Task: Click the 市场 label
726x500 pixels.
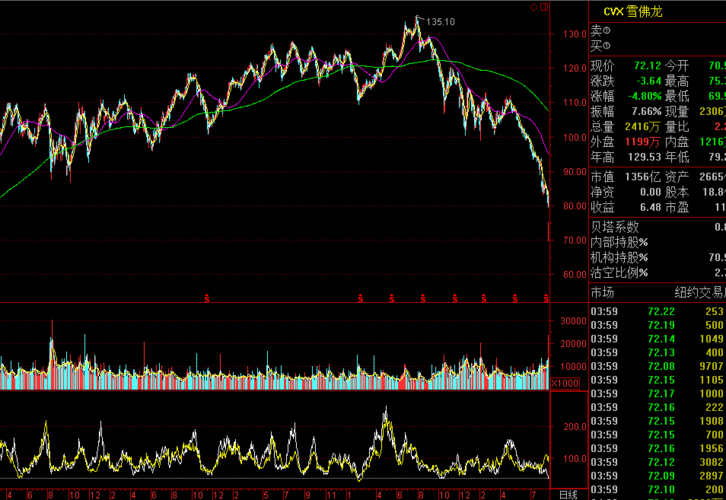Action: tap(602, 293)
